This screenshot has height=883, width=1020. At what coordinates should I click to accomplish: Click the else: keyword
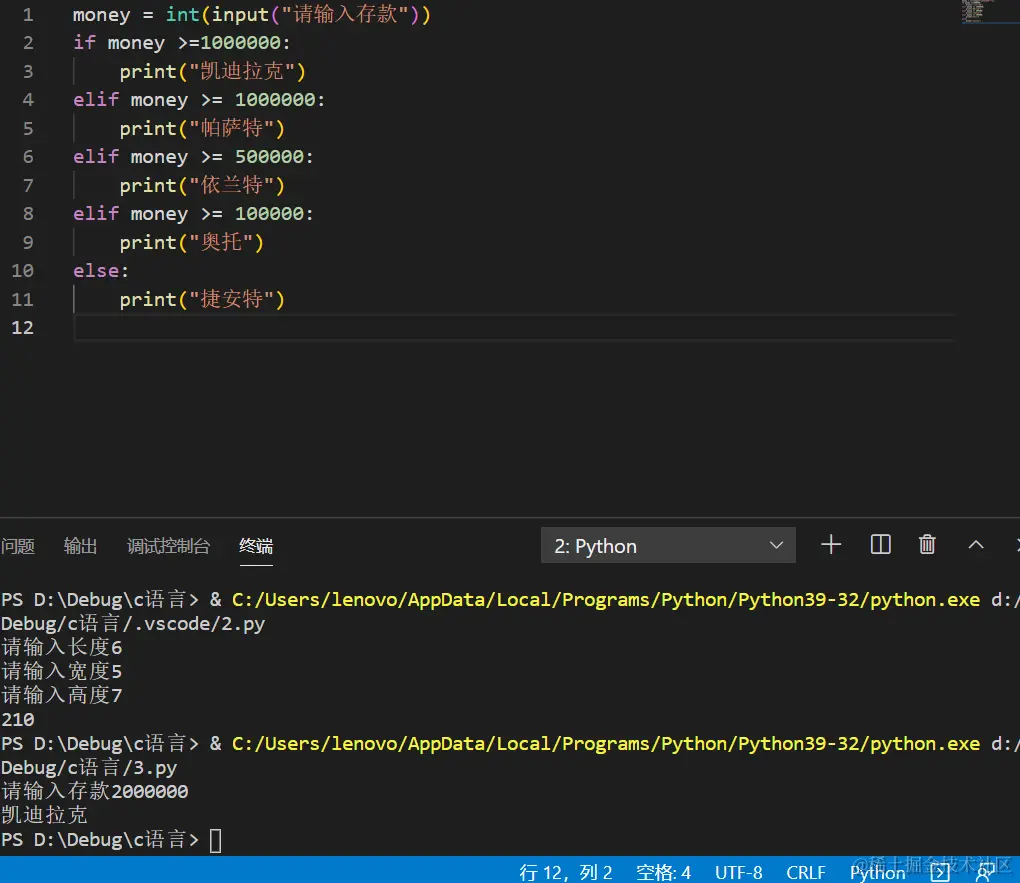point(101,271)
